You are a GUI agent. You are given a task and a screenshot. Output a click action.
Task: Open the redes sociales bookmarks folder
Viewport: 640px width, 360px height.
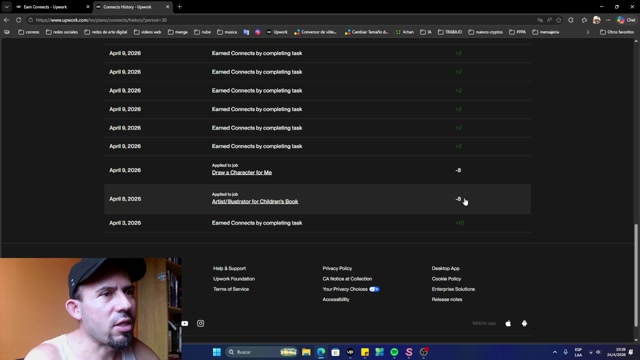coord(62,32)
